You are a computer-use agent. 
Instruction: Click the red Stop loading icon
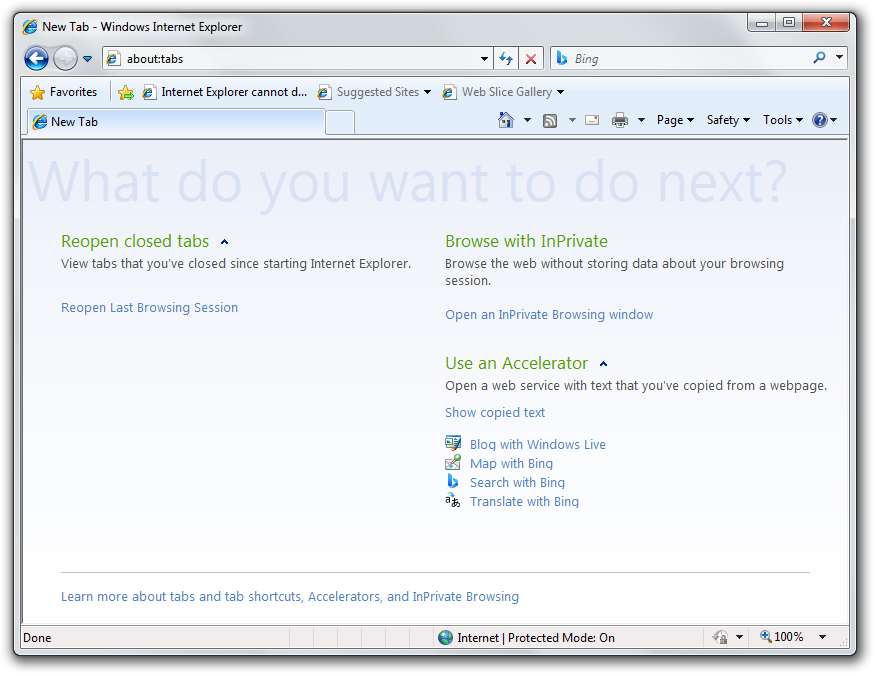point(531,59)
